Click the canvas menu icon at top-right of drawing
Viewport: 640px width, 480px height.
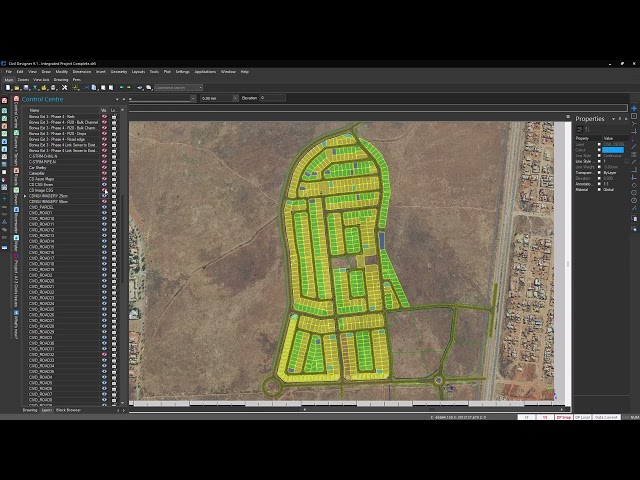click(568, 117)
